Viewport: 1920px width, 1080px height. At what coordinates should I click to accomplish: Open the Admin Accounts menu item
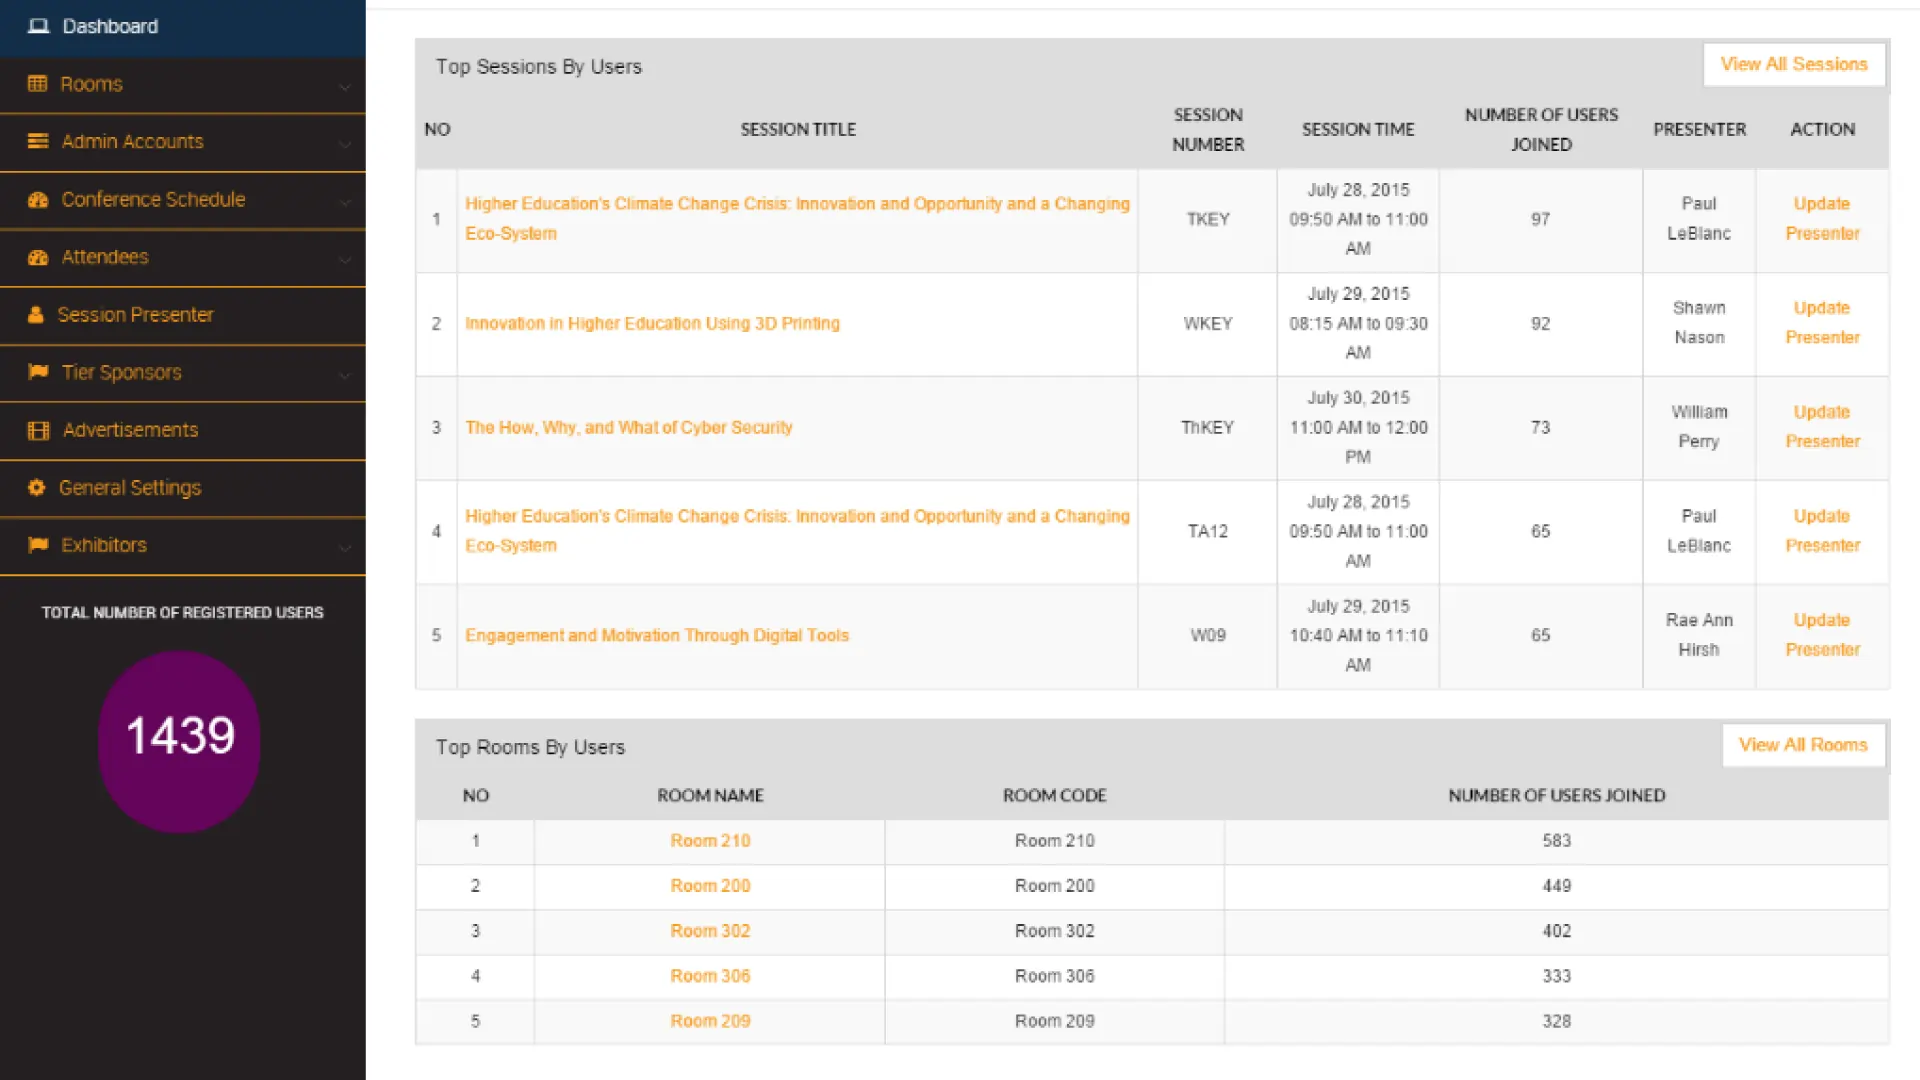point(183,142)
